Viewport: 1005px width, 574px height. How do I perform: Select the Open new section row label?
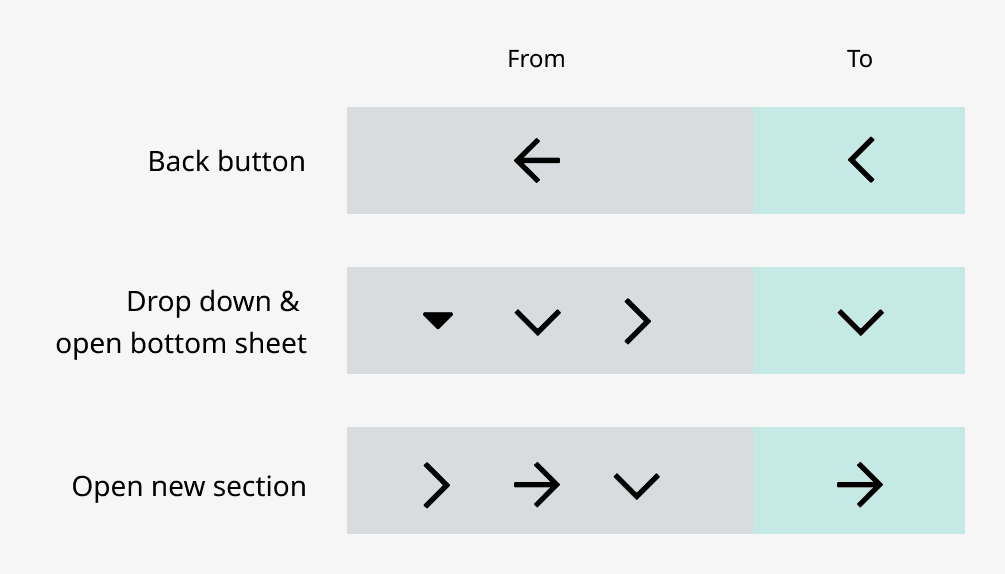click(189, 487)
